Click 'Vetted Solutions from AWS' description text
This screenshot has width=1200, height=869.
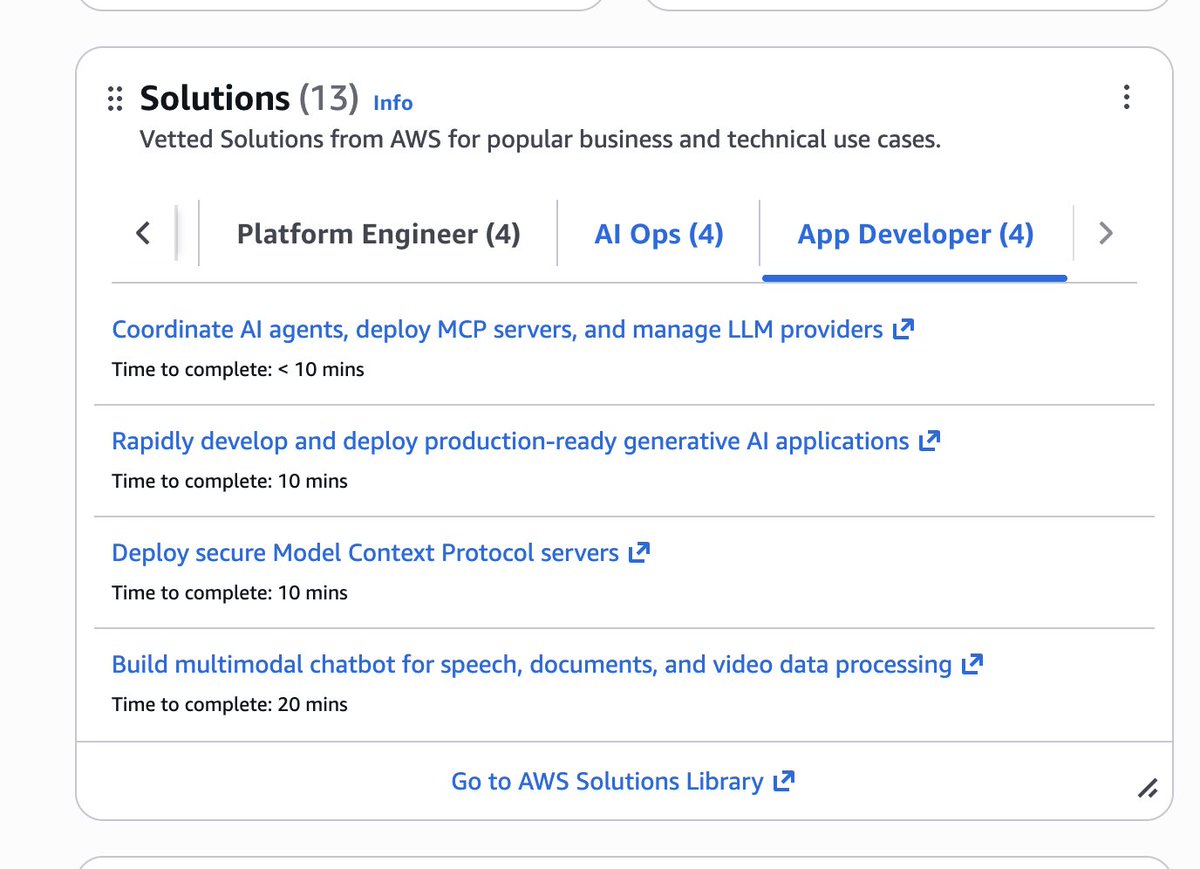540,139
